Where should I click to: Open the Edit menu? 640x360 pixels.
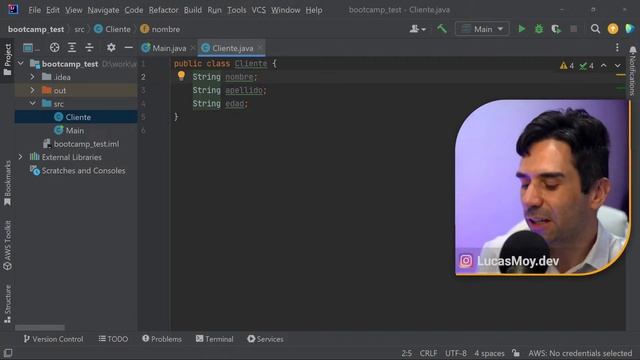(x=53, y=10)
